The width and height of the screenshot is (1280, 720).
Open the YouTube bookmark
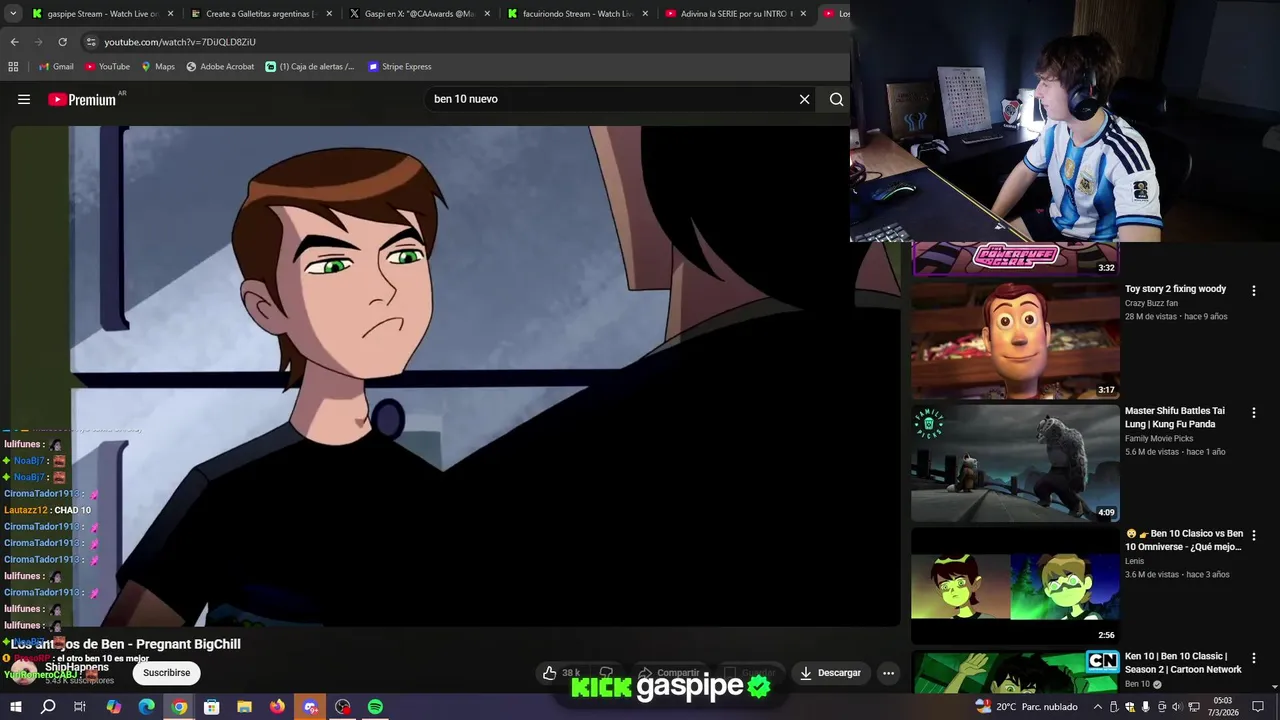pyautogui.click(x=107, y=67)
